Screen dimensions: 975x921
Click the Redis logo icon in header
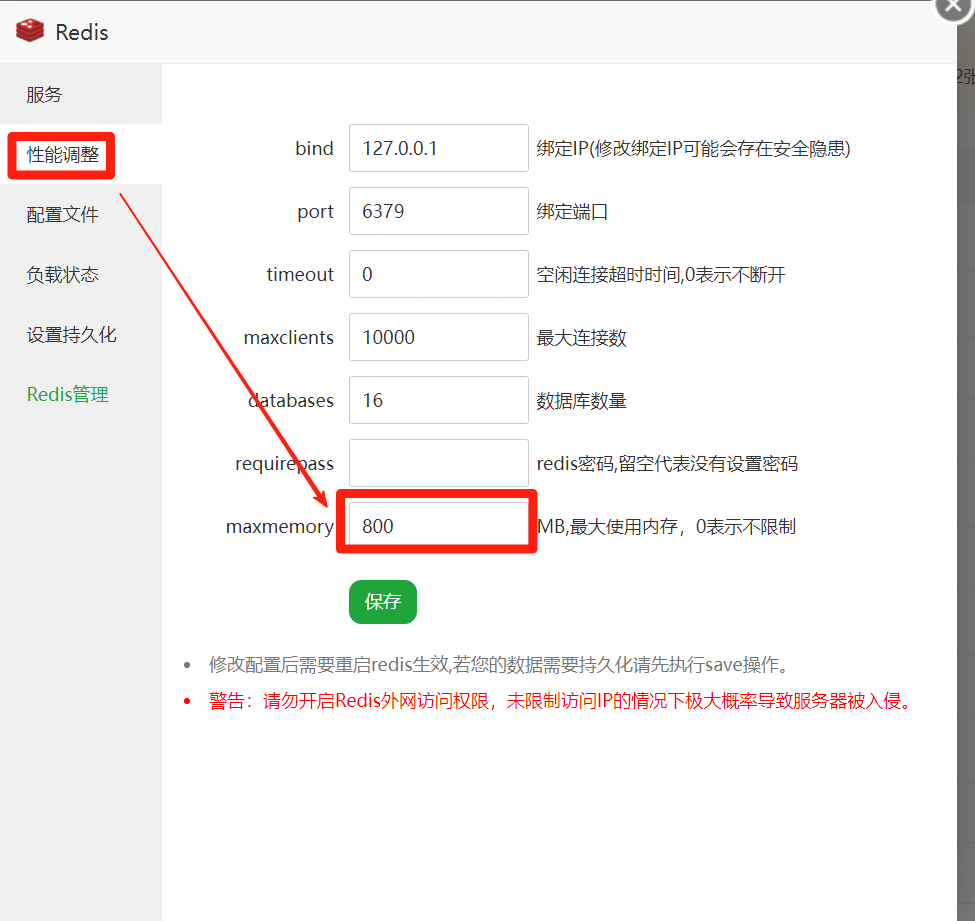(x=31, y=31)
